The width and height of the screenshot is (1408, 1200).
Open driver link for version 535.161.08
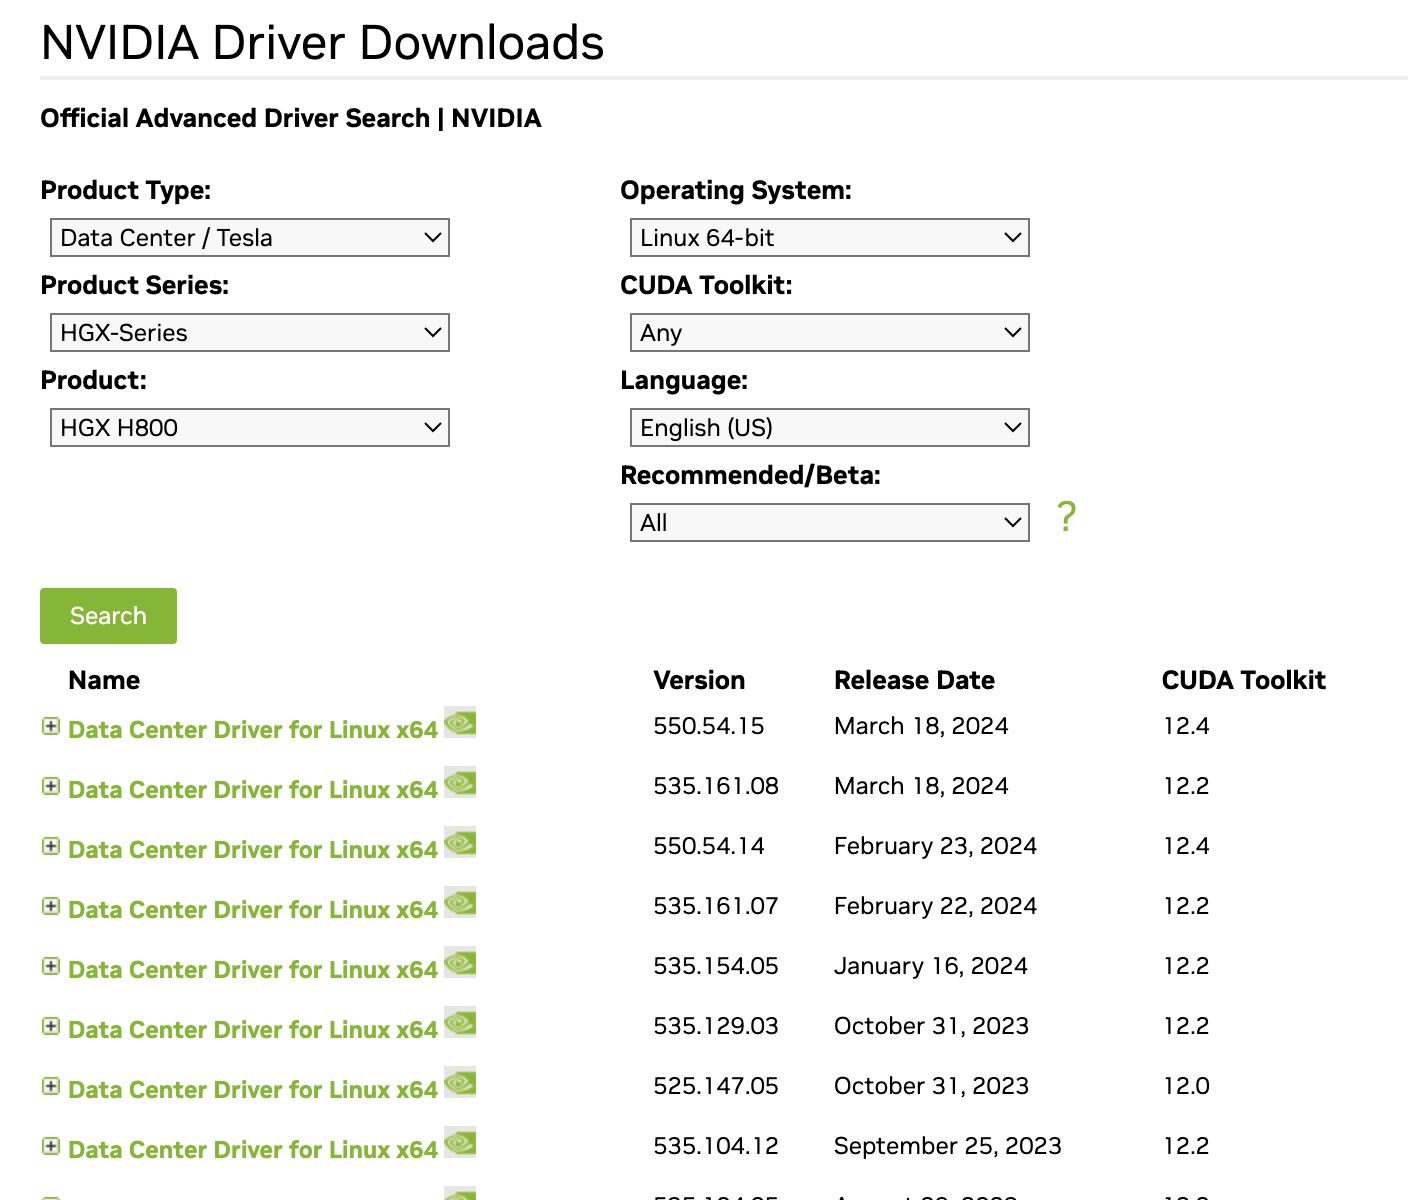point(253,790)
